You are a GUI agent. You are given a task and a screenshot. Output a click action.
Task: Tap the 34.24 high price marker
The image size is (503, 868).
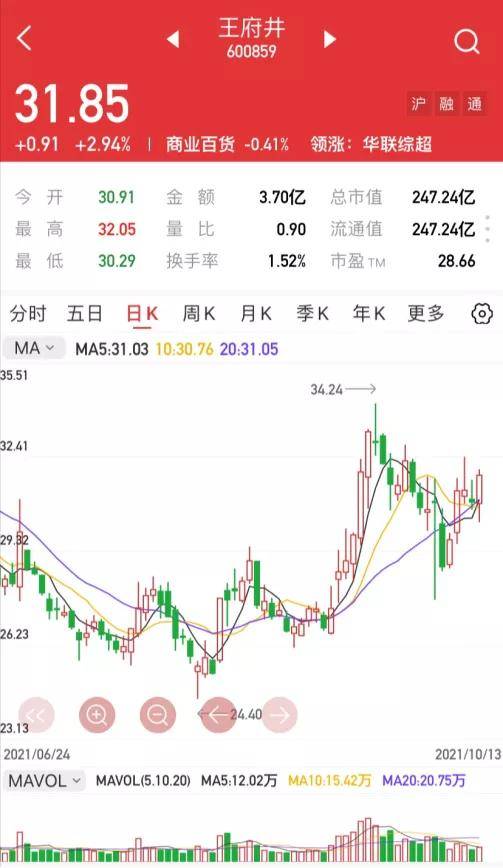tap(326, 390)
